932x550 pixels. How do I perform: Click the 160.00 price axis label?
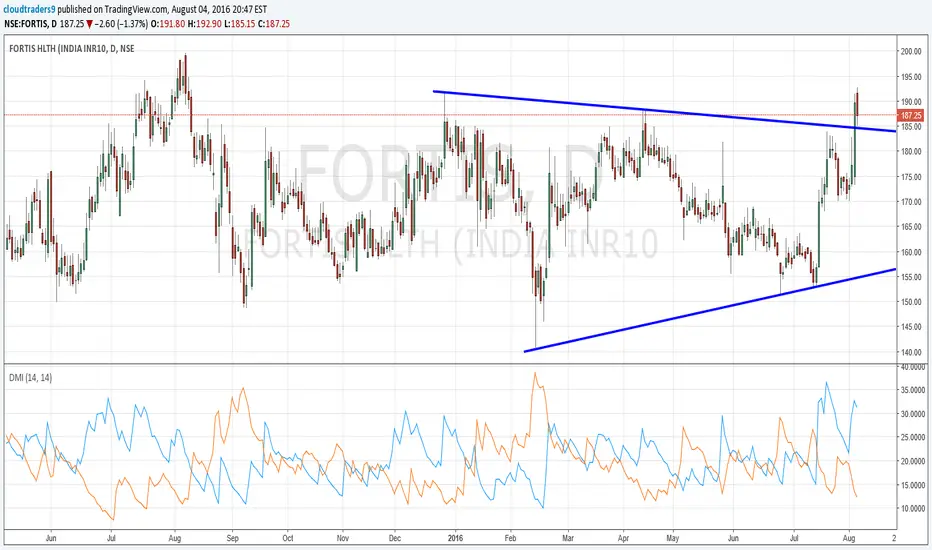[x=911, y=252]
